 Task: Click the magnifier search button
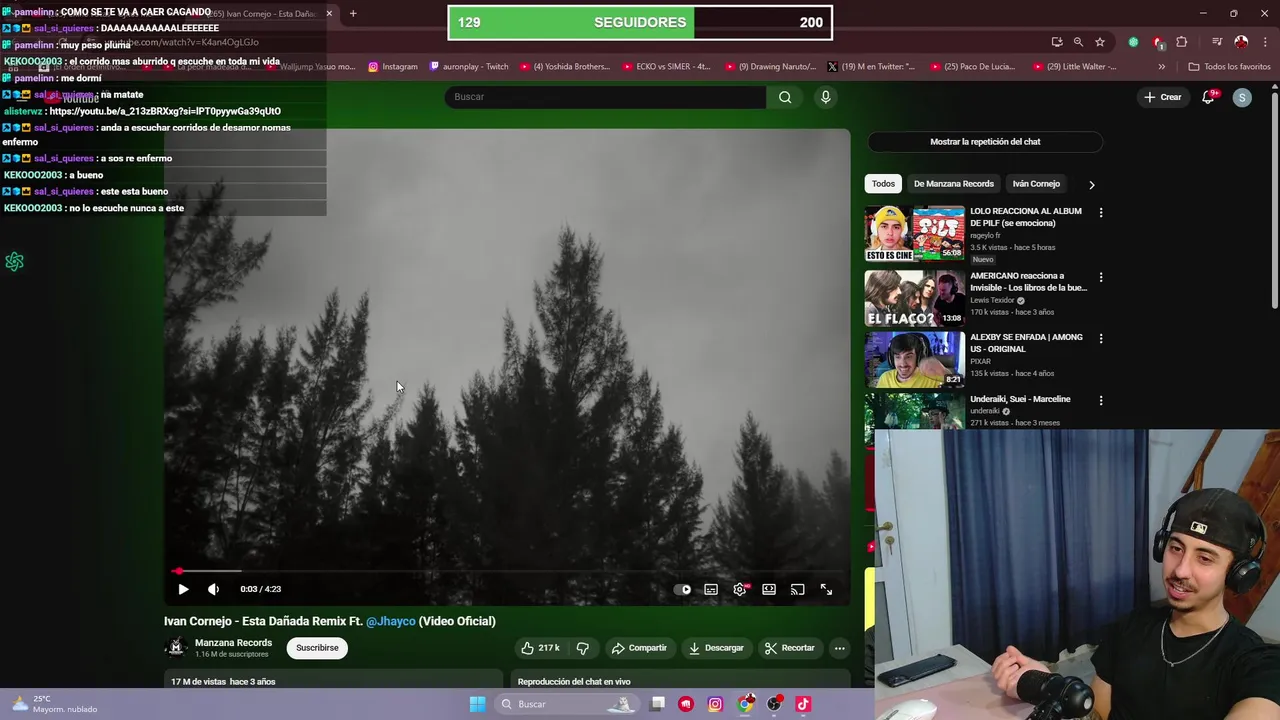point(785,97)
